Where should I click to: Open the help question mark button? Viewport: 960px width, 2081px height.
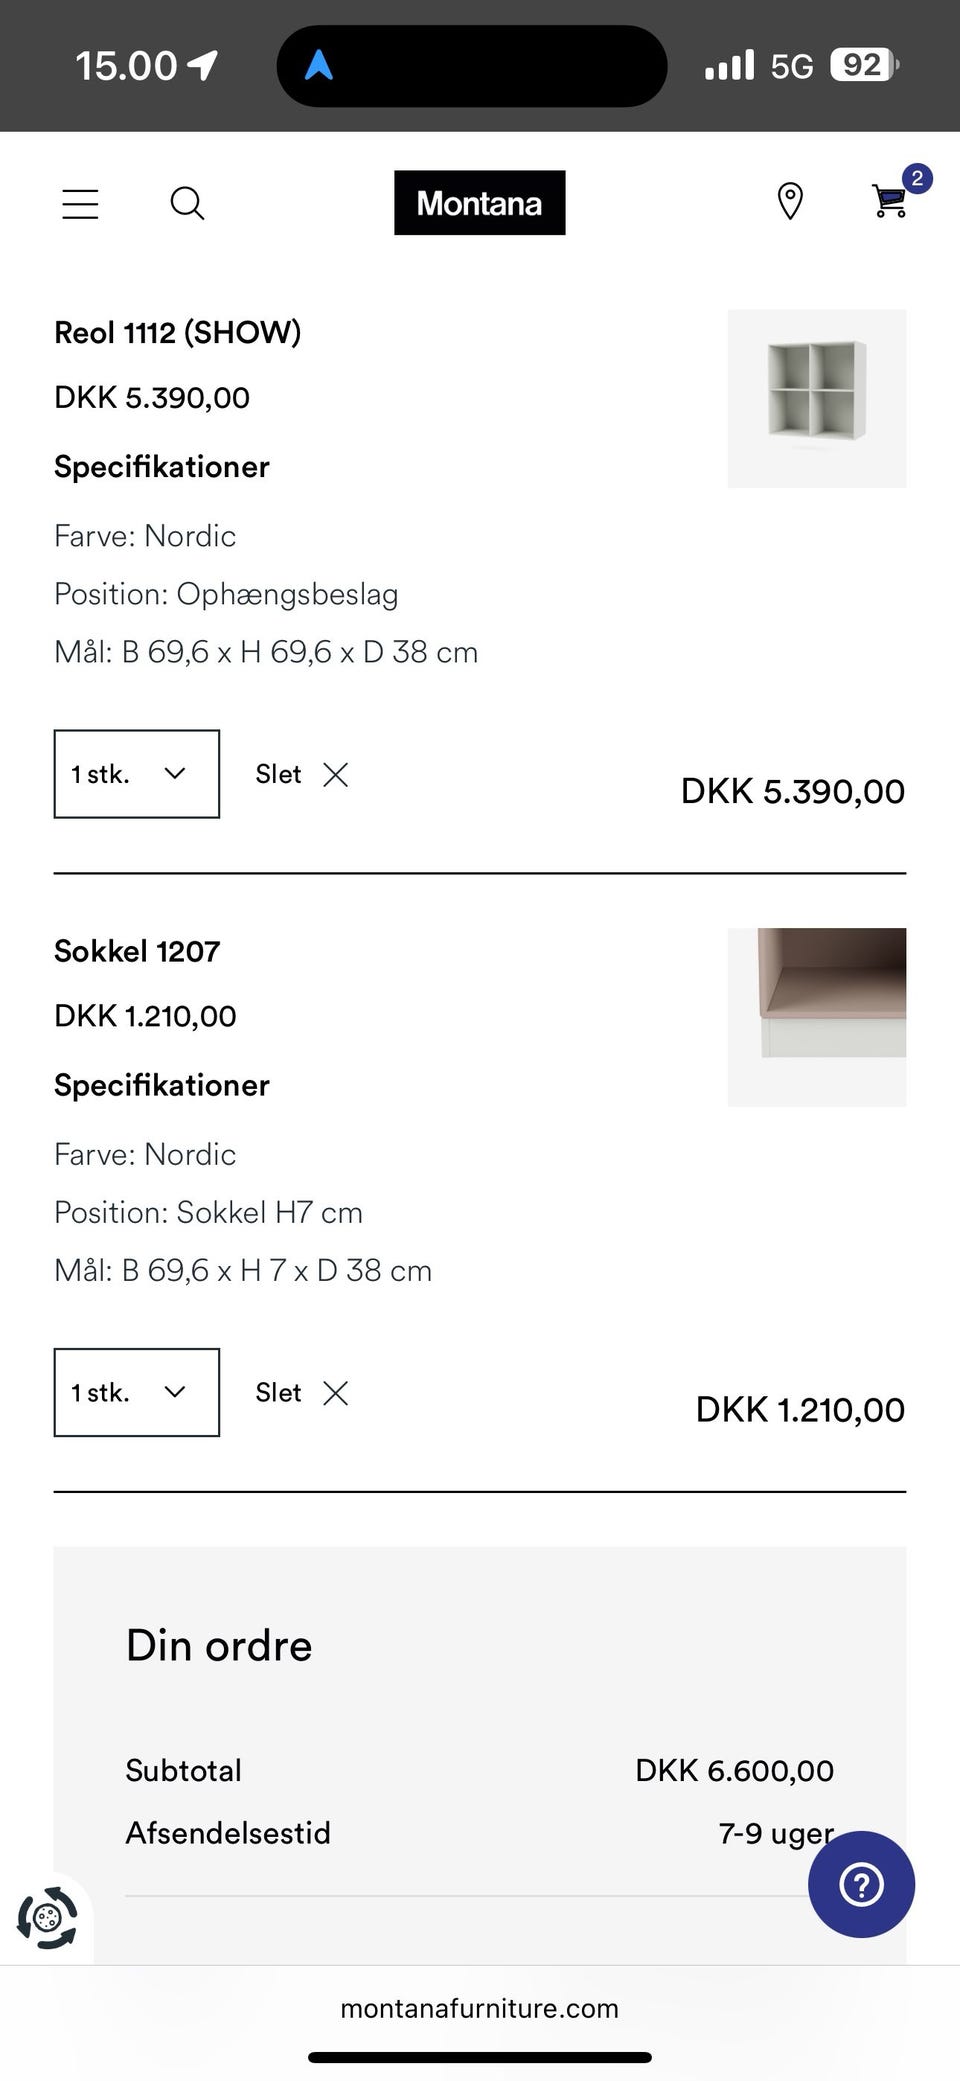pos(861,1884)
